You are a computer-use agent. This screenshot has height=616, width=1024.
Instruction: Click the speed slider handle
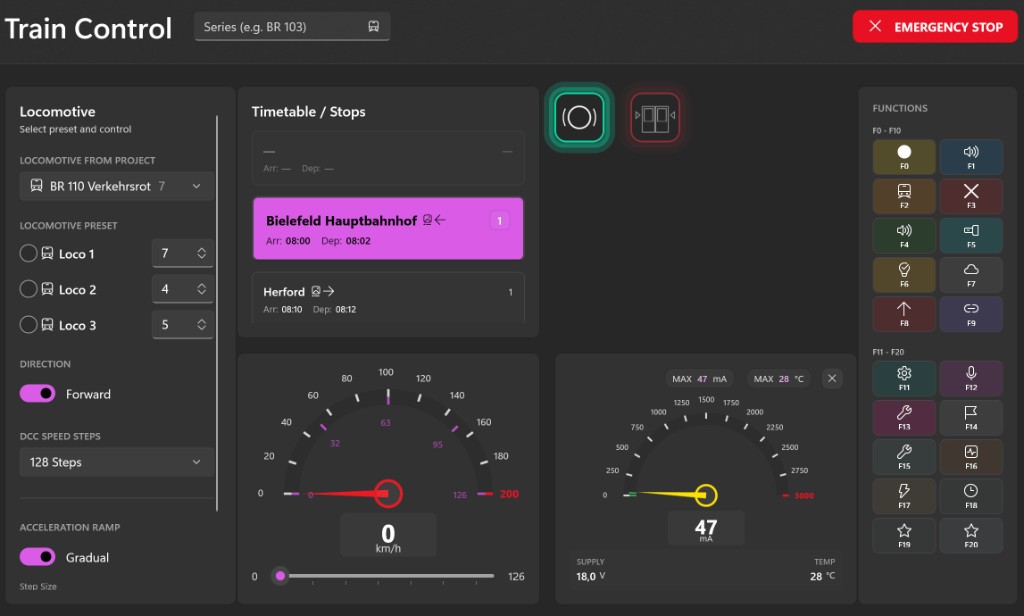pos(280,575)
